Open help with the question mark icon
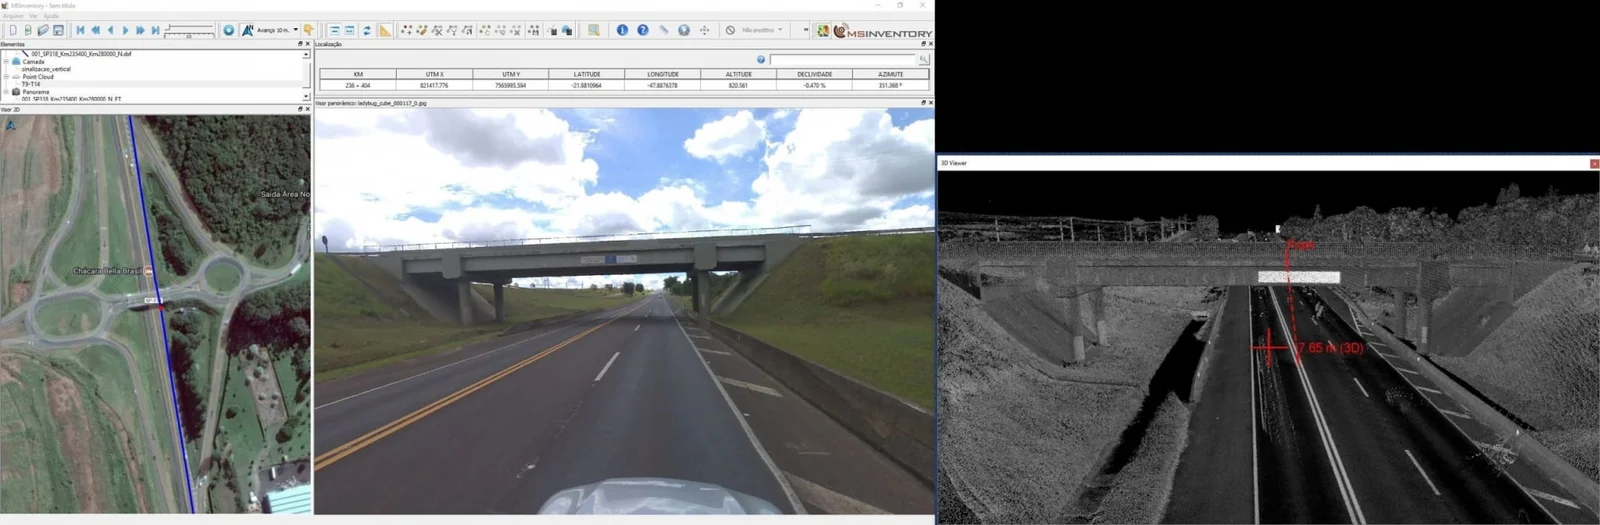 [x=643, y=30]
